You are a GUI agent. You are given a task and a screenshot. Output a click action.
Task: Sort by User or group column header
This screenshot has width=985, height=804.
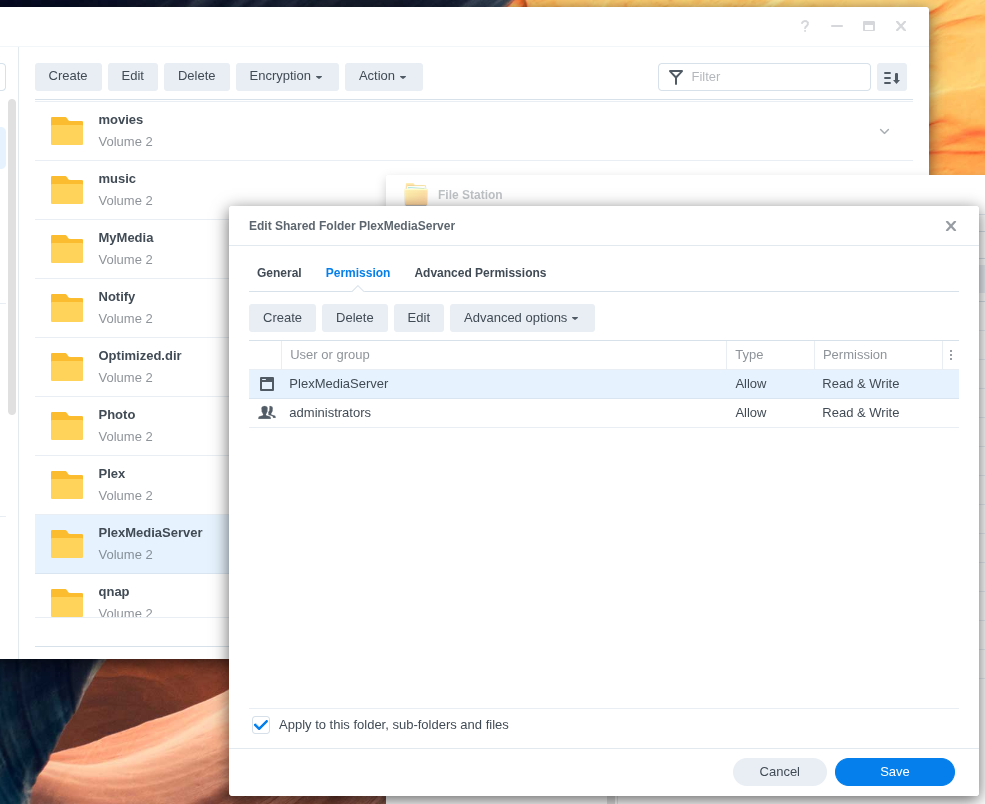[504, 355]
